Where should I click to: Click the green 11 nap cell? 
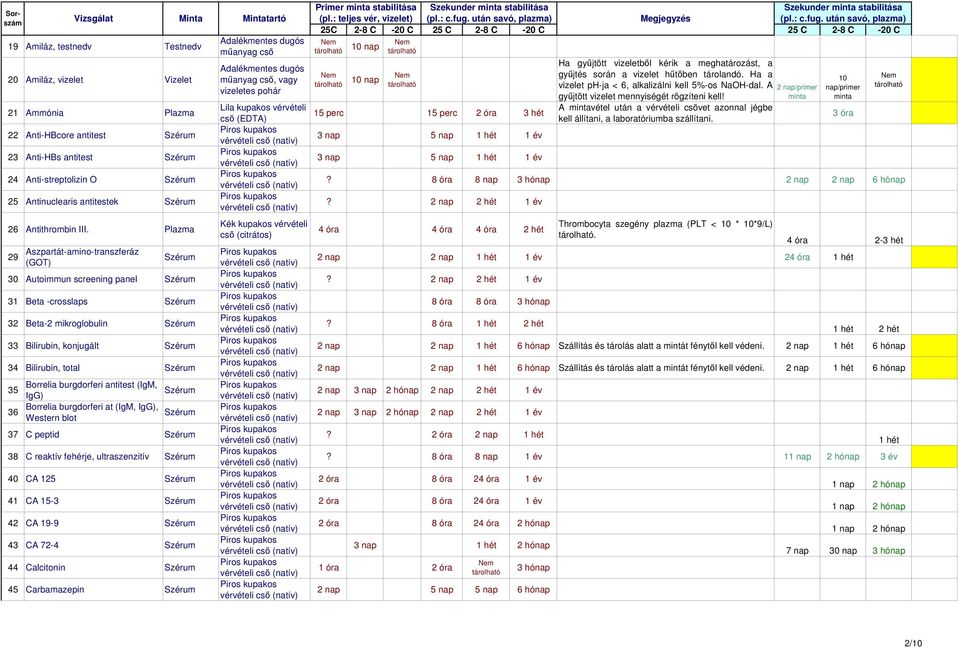pos(798,457)
